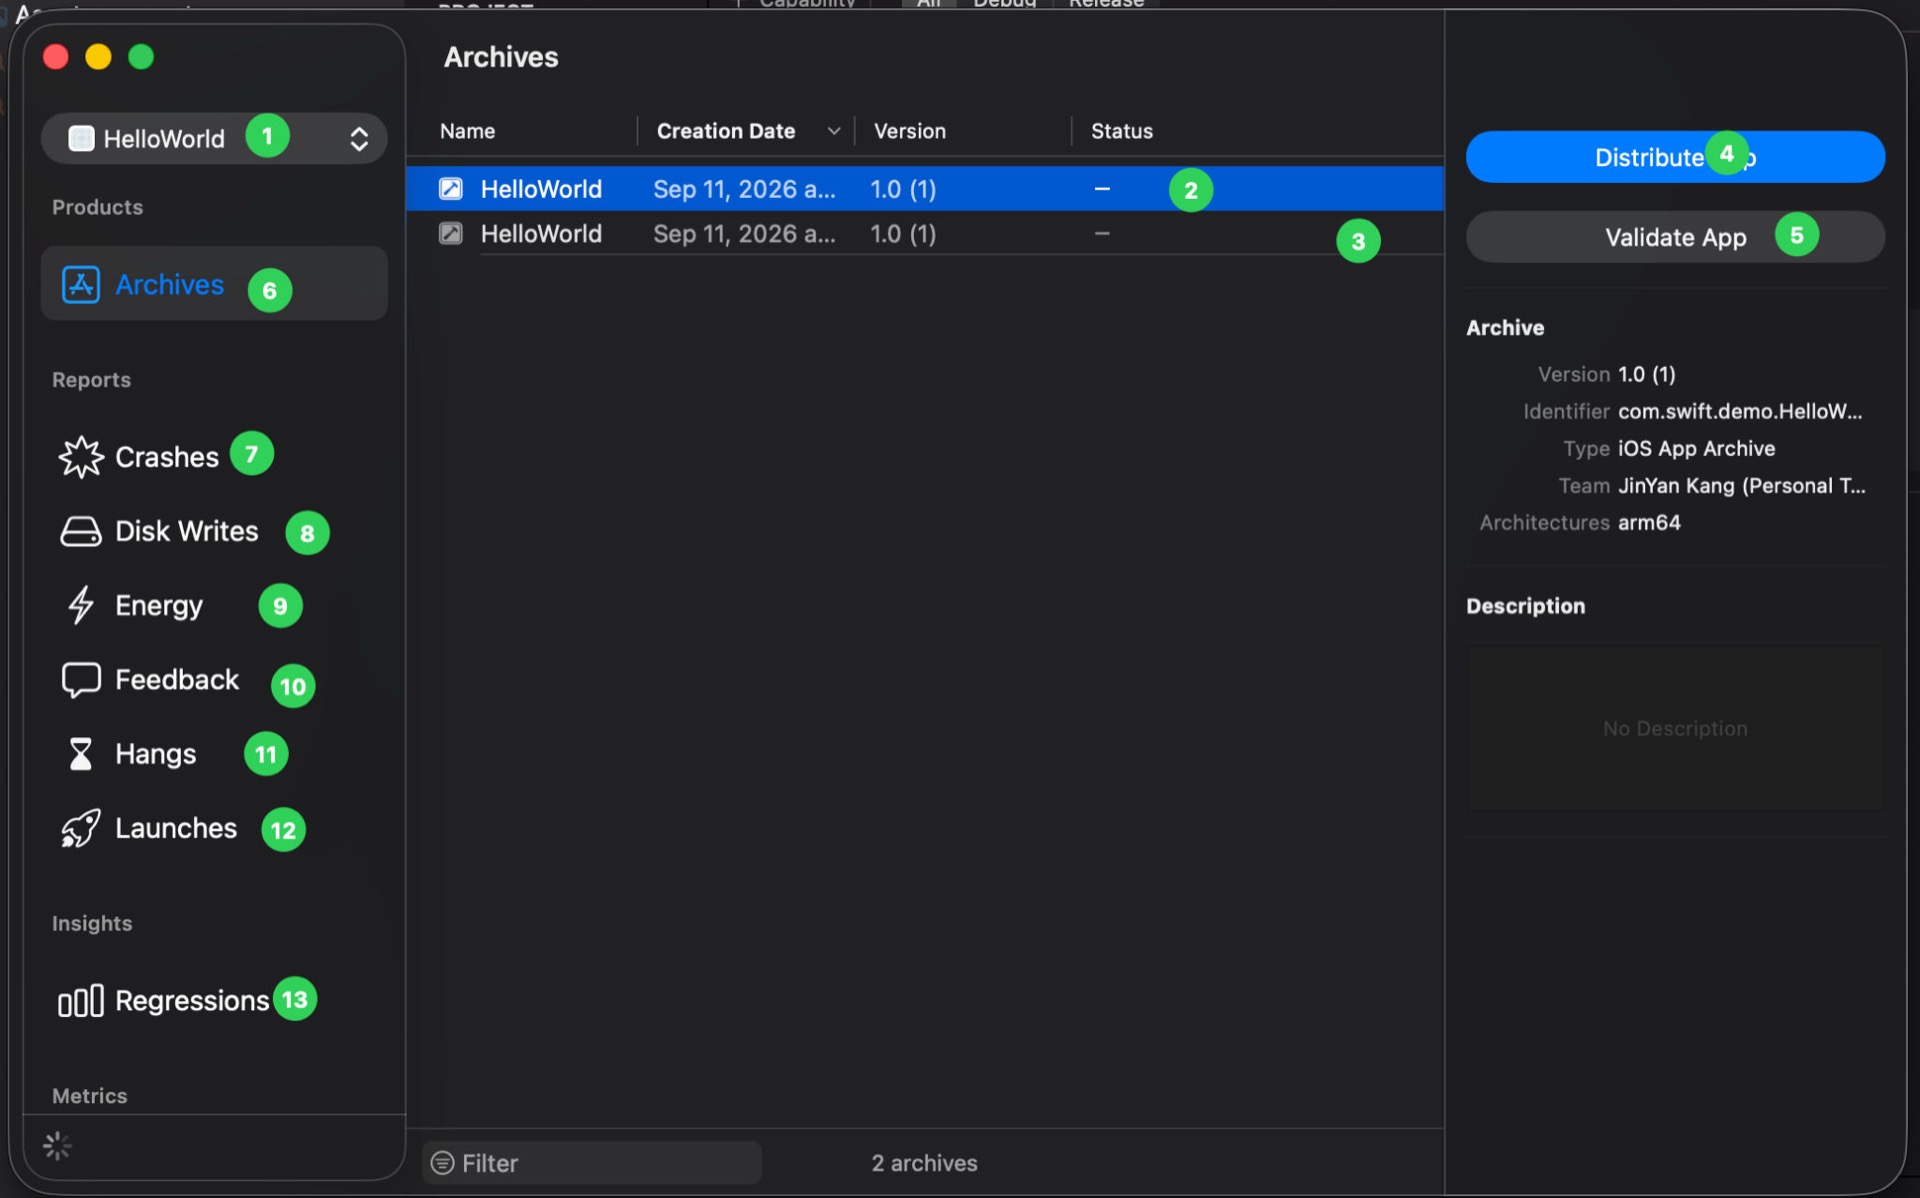The height and width of the screenshot is (1198, 1920).
Task: Open the HelloWorld project selector dropdown
Action: tap(213, 138)
